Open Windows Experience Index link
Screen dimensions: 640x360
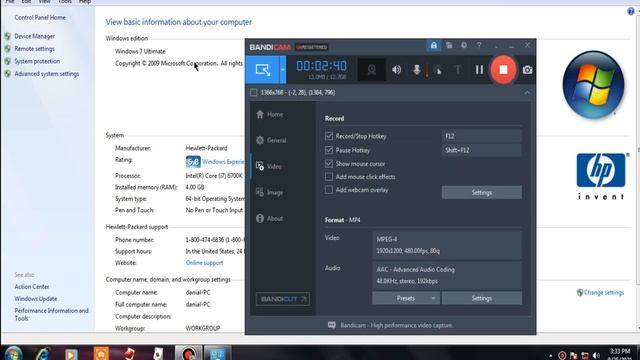point(223,162)
